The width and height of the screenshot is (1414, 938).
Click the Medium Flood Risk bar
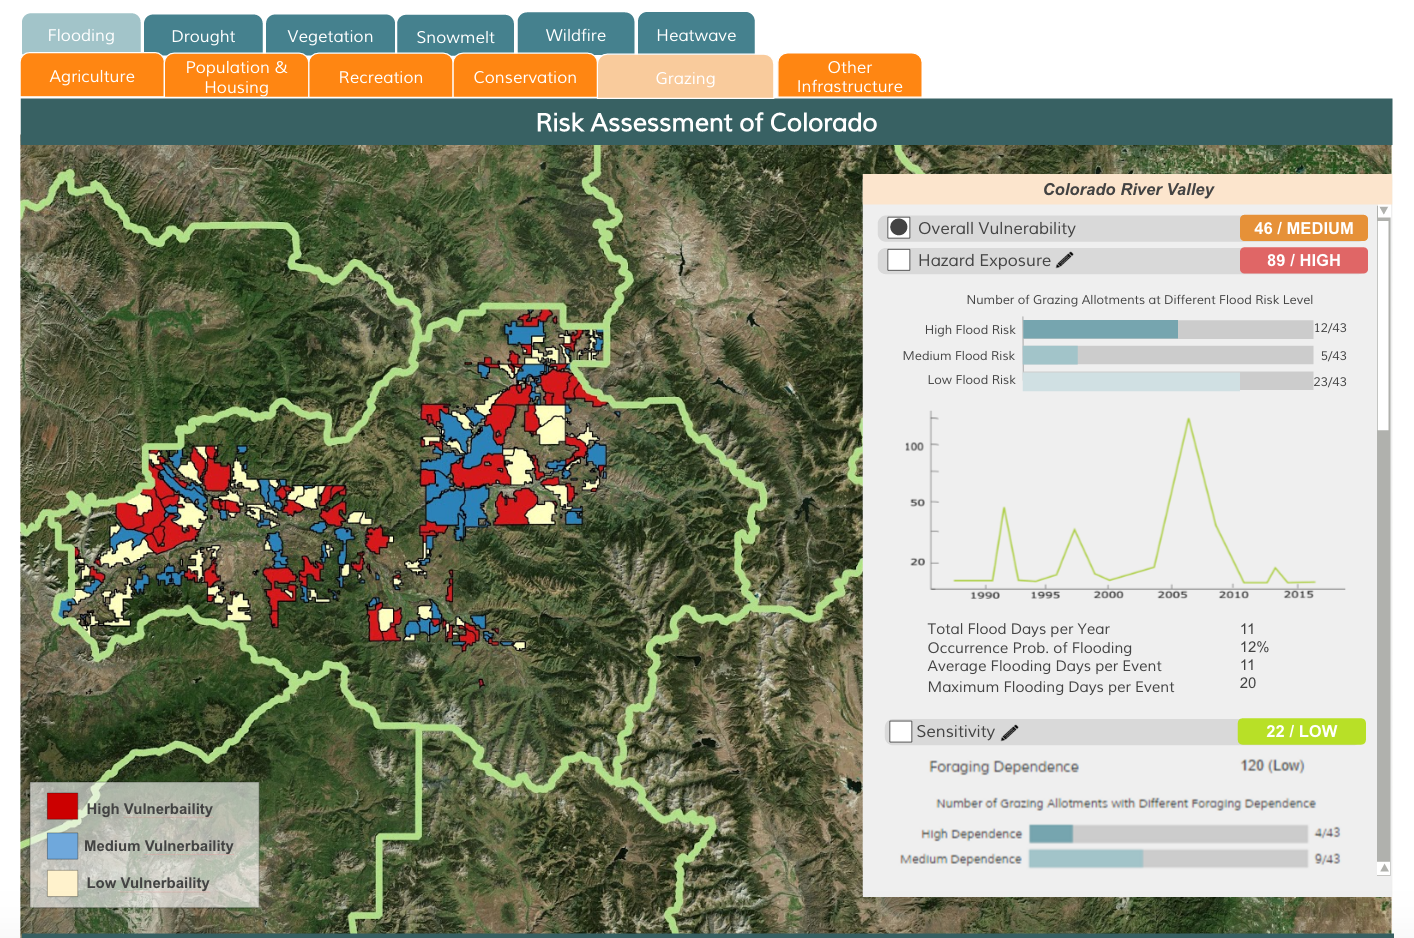[1167, 355]
